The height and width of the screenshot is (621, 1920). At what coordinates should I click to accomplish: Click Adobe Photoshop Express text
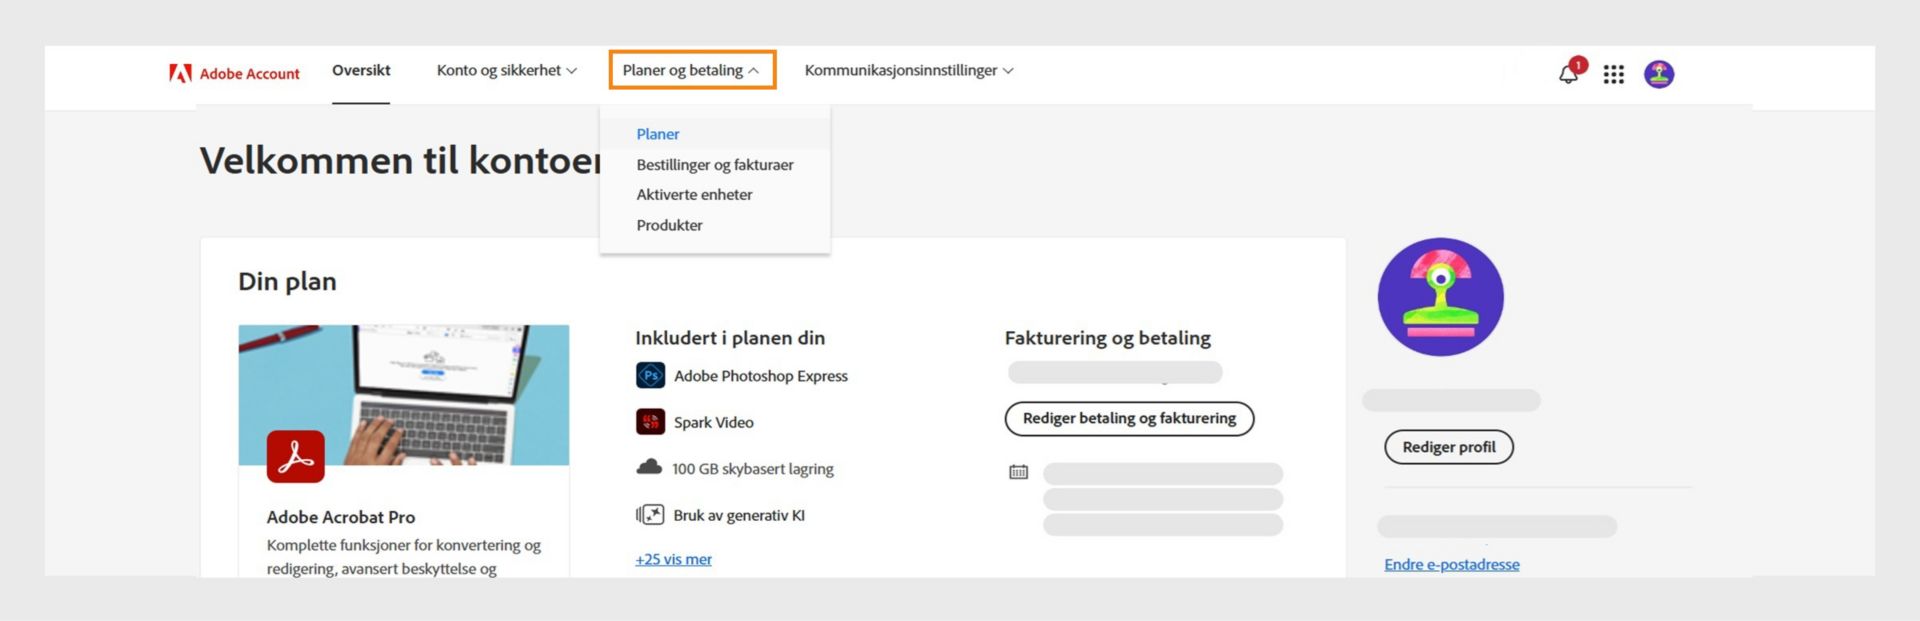pos(761,376)
